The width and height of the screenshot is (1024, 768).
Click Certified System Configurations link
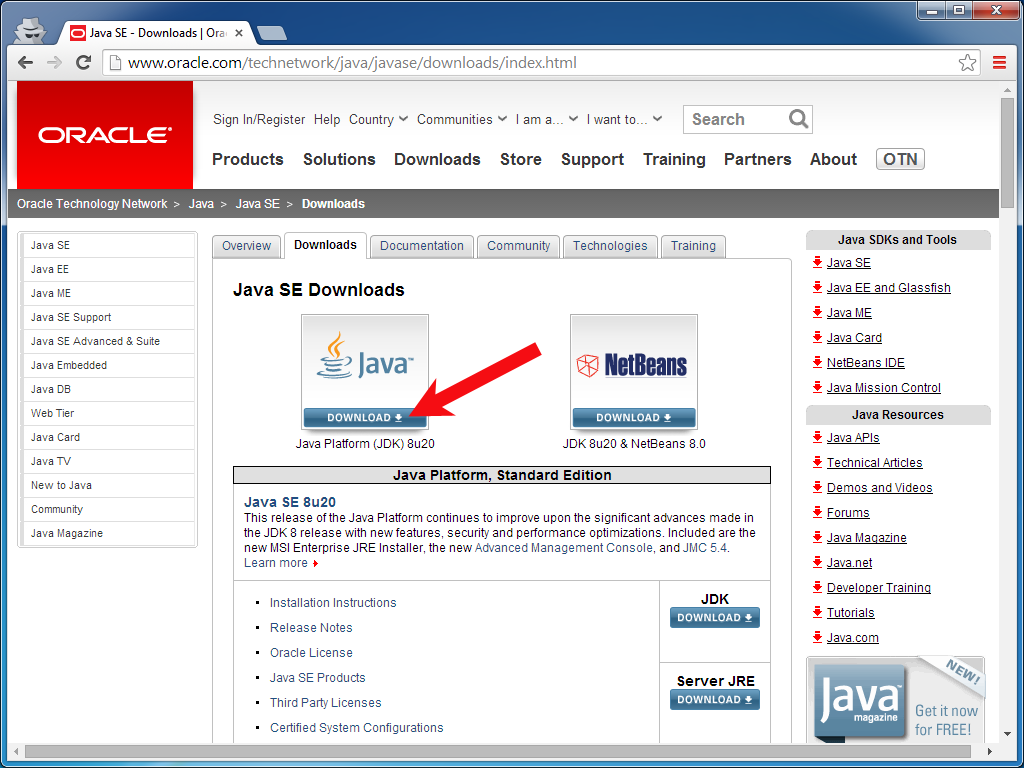[357, 728]
